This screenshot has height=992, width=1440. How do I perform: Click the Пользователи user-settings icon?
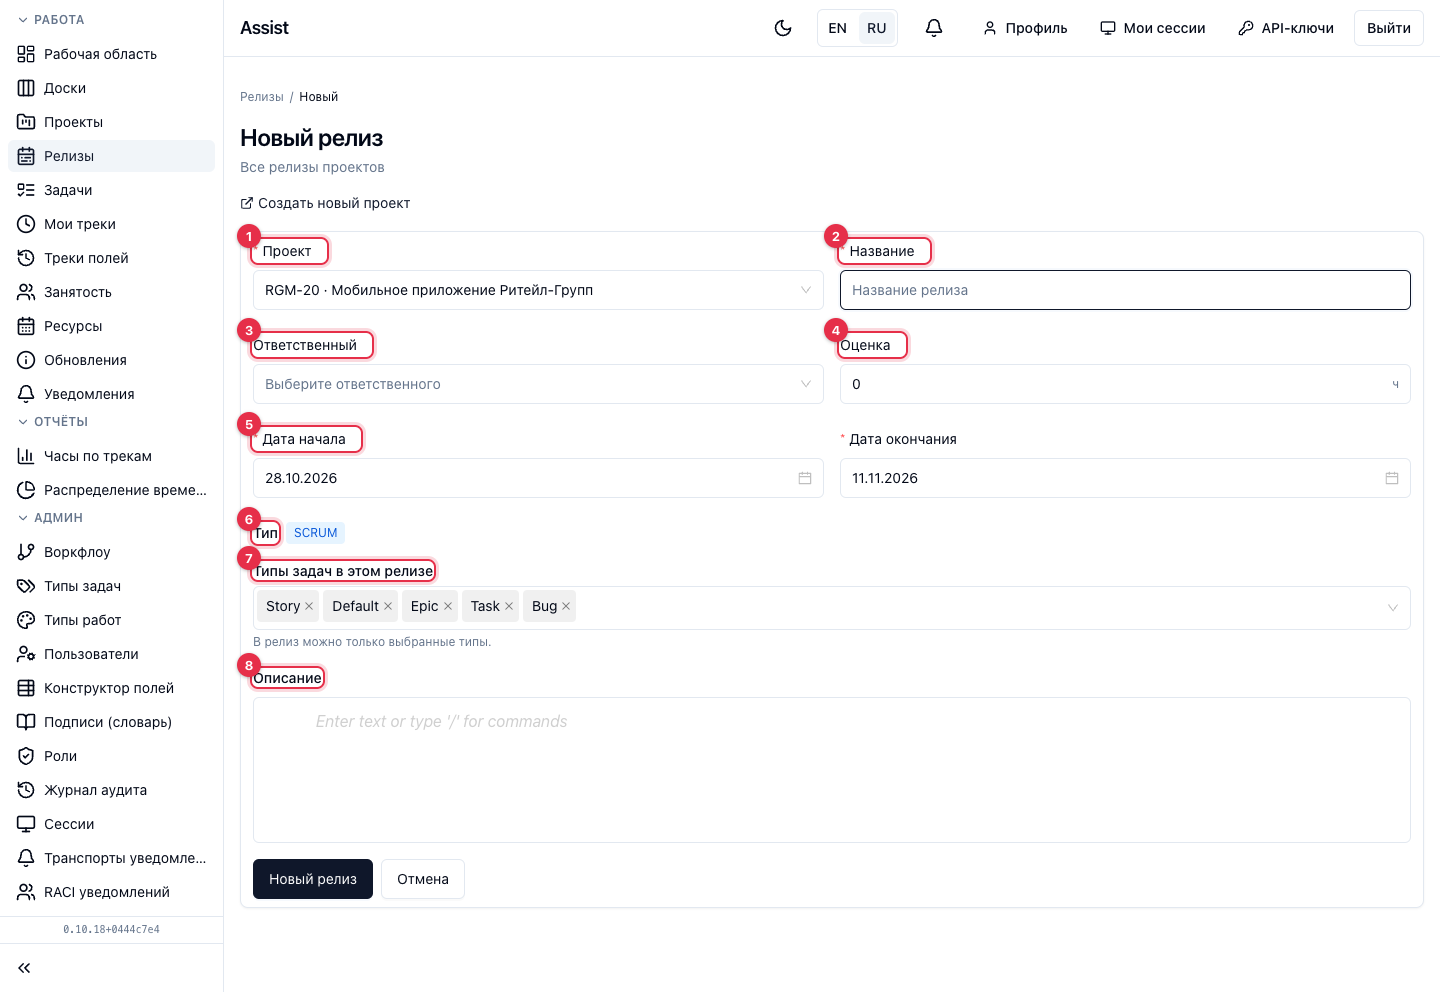click(26, 654)
